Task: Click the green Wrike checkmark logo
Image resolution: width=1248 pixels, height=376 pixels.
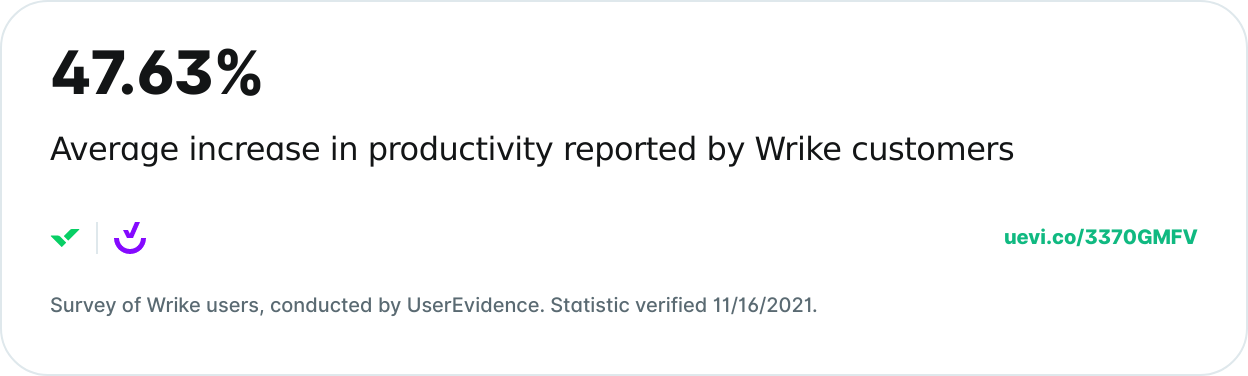Action: click(65, 238)
